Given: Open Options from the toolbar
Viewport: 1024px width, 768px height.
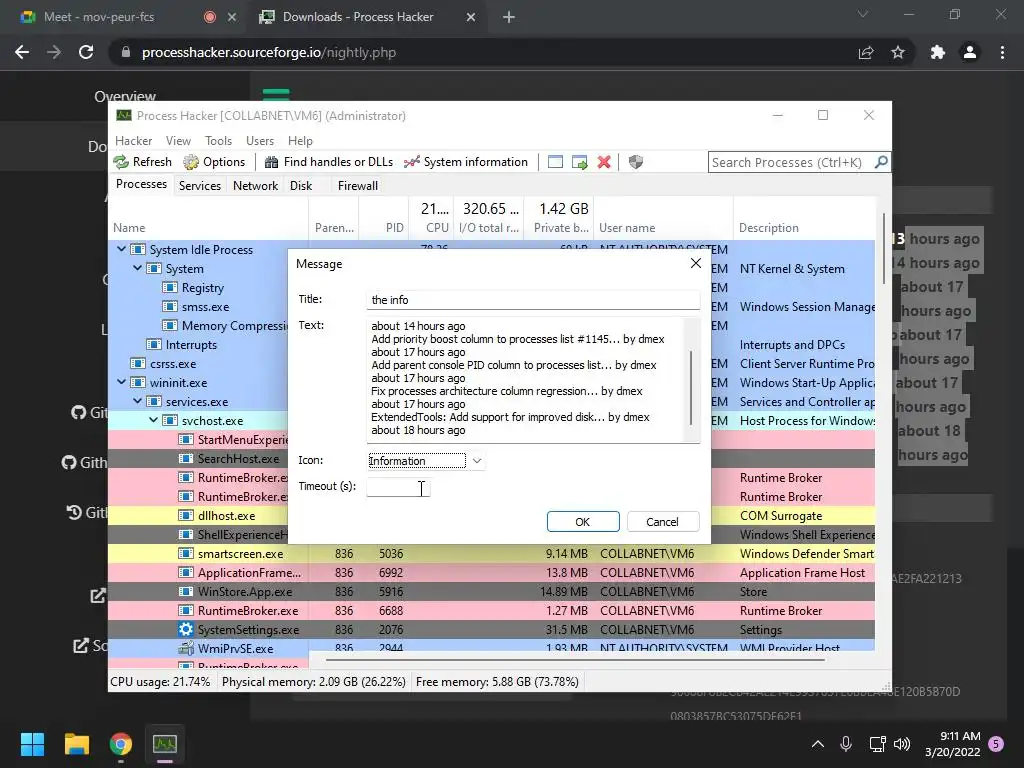Looking at the screenshot, I should [214, 162].
